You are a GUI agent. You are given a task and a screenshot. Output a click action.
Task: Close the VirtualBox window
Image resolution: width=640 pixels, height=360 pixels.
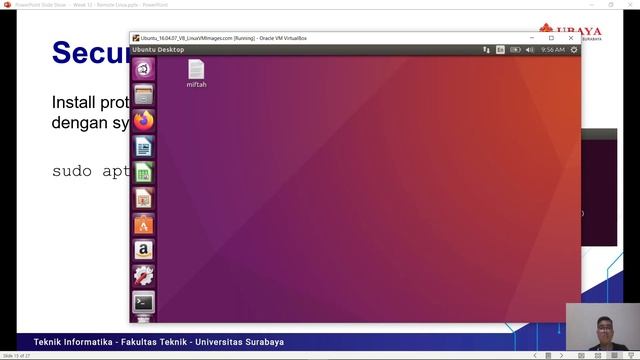[571, 38]
